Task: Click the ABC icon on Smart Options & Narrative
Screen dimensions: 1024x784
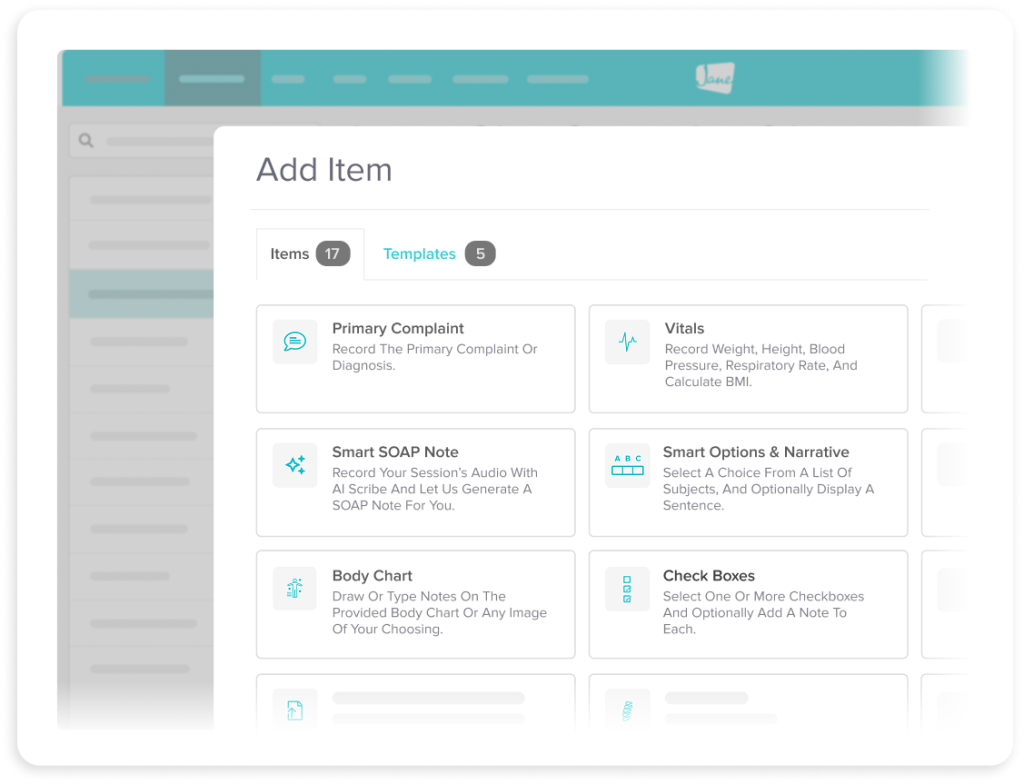Action: (x=627, y=465)
